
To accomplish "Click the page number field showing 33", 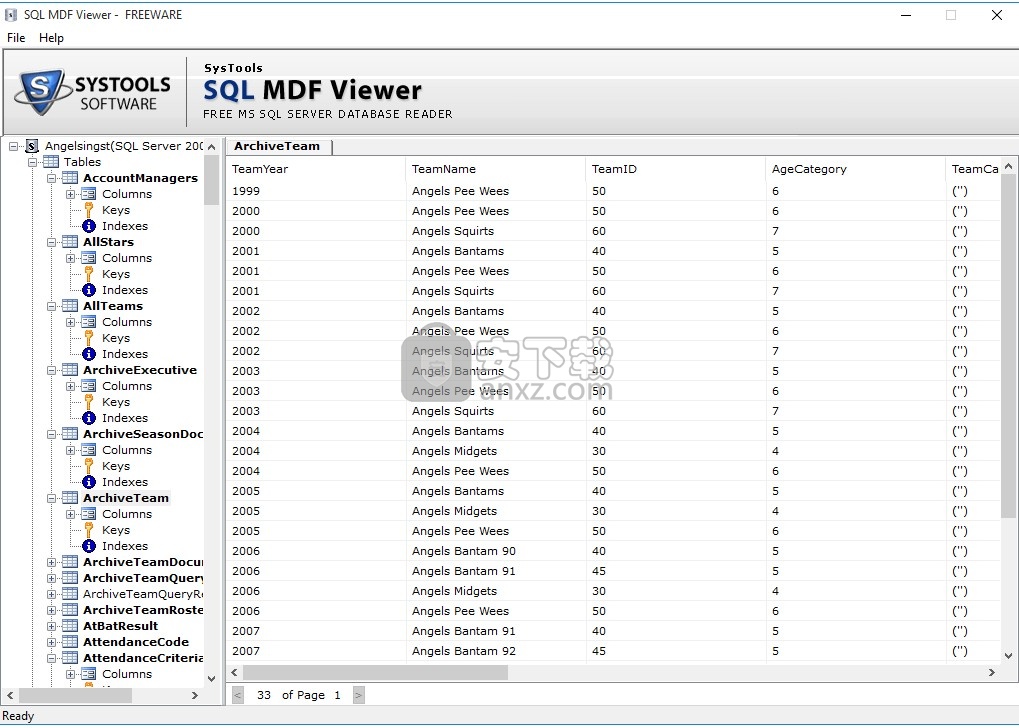I will (x=264, y=695).
